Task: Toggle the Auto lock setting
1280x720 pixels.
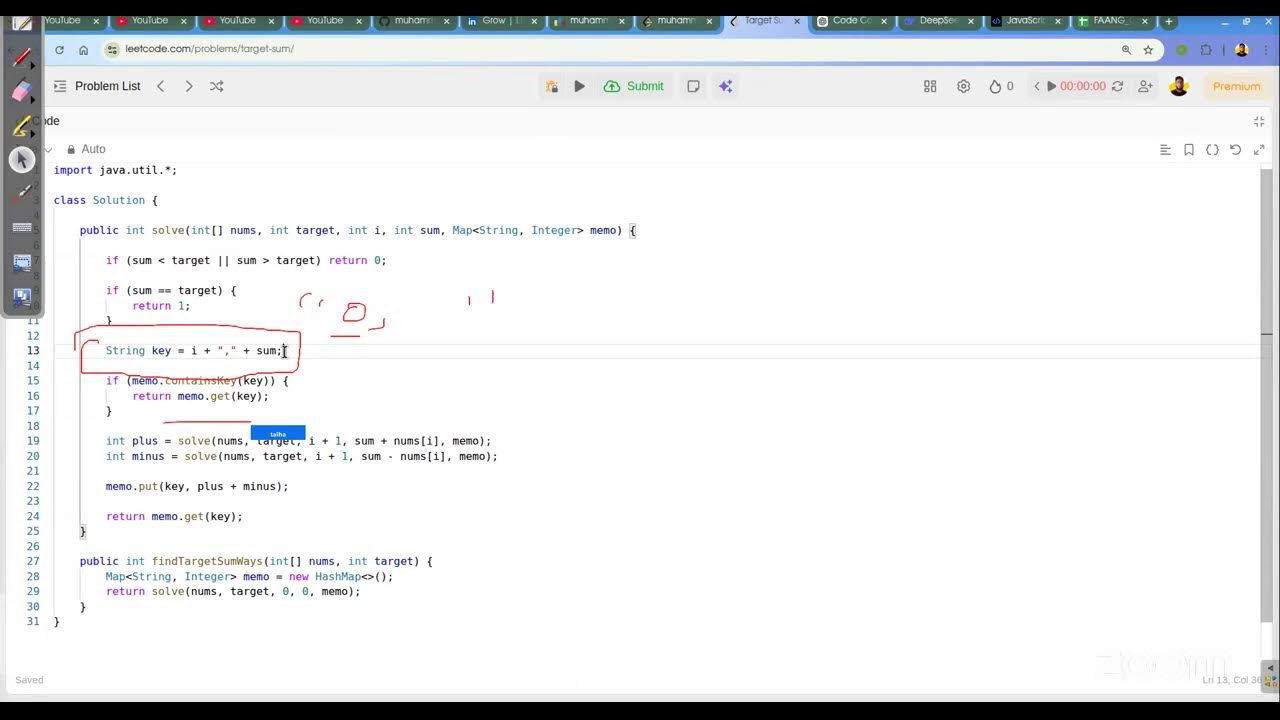Action: pyautogui.click(x=86, y=149)
